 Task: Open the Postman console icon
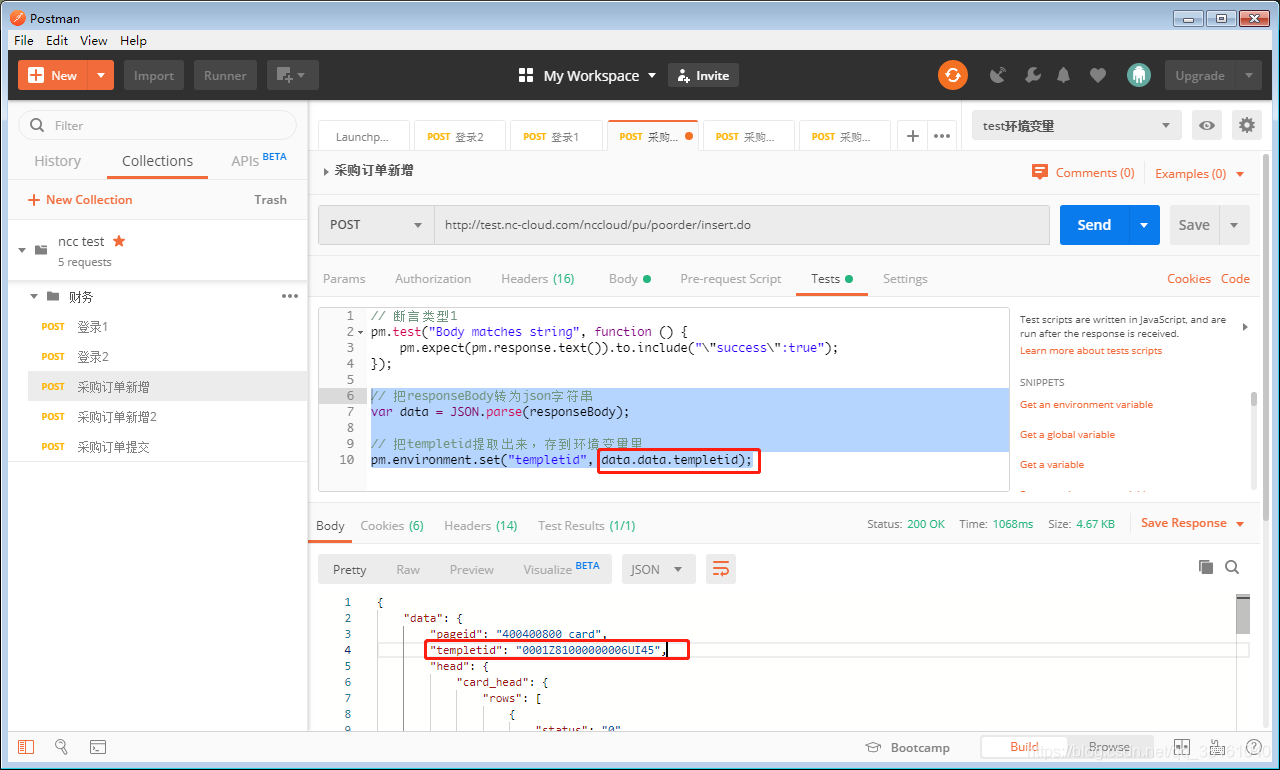click(98, 747)
